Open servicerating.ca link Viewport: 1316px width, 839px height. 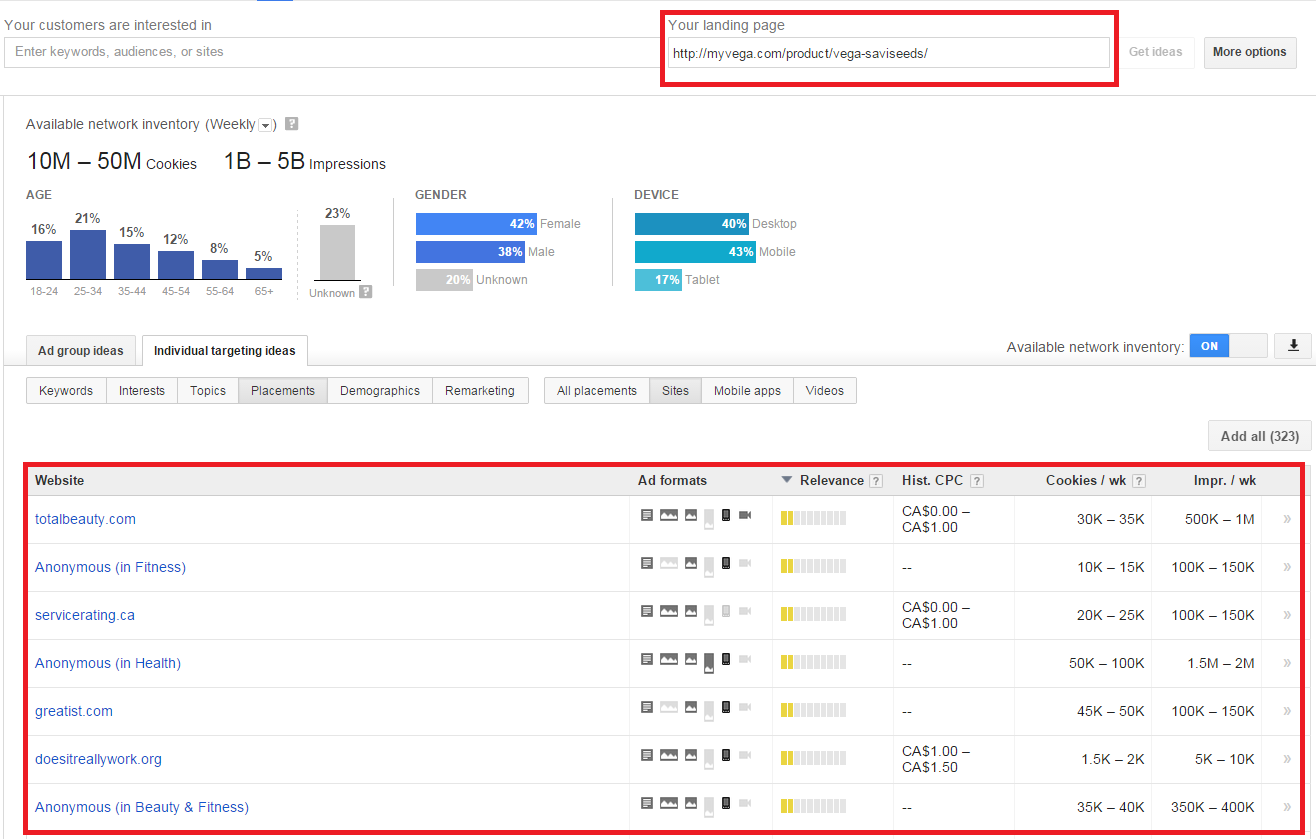coord(84,615)
